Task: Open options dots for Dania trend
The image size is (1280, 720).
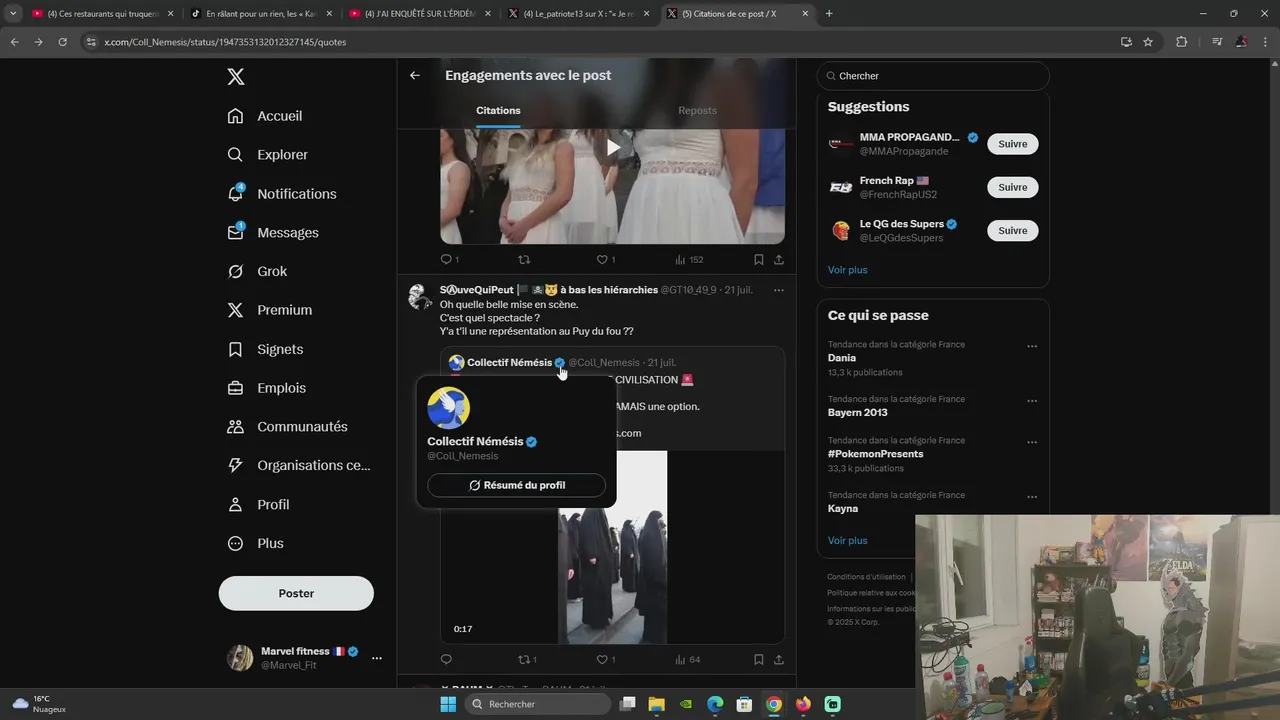Action: (1032, 346)
